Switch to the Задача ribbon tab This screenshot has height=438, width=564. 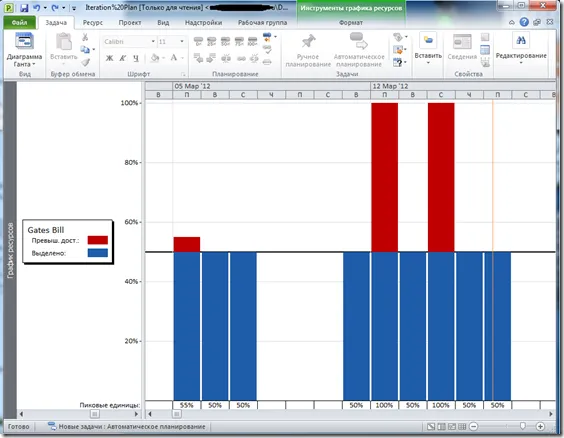pos(56,22)
